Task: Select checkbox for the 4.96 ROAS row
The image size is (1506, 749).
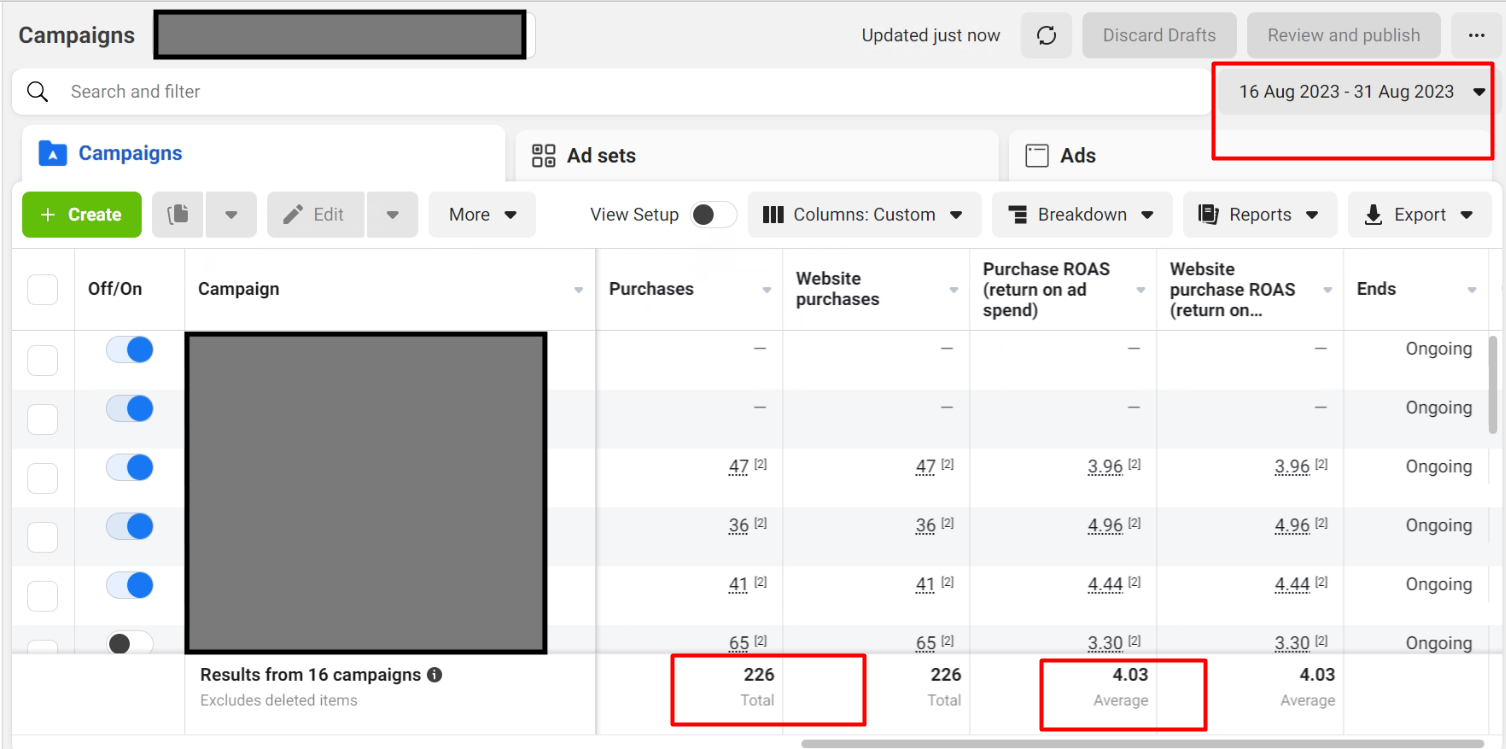Action: [x=42, y=537]
